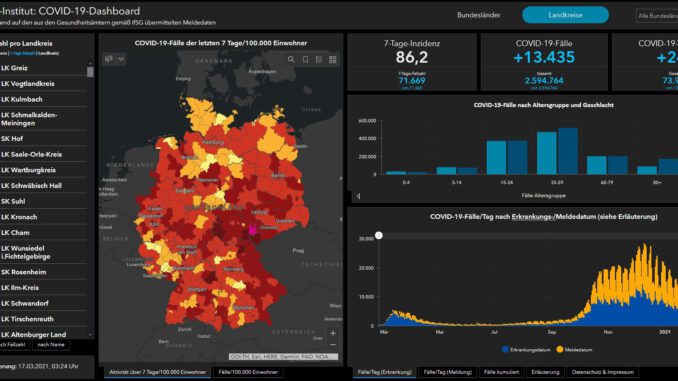Switch to Fälle/Tag (Erkrankung) tab

(384, 372)
